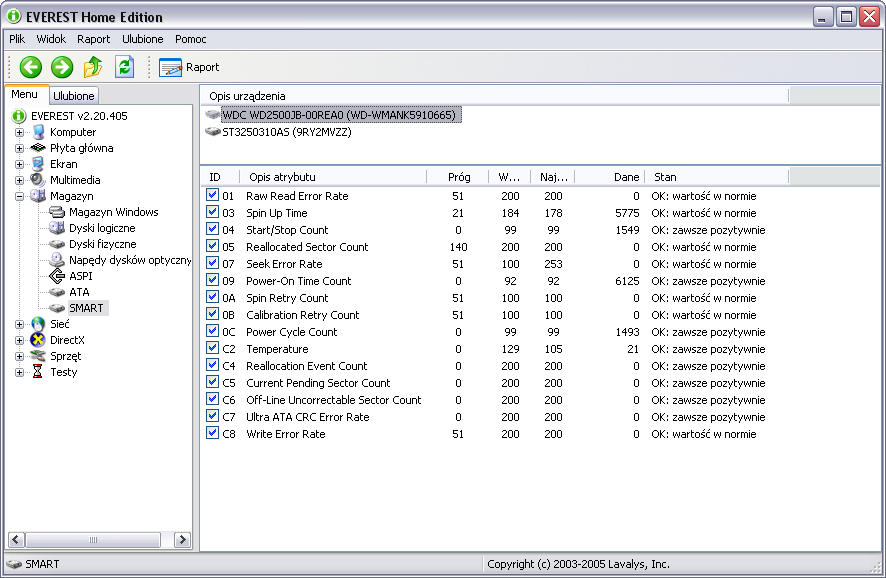Image resolution: width=886 pixels, height=578 pixels.
Task: Collapse the Magazyn tree node
Action: (x=19, y=196)
